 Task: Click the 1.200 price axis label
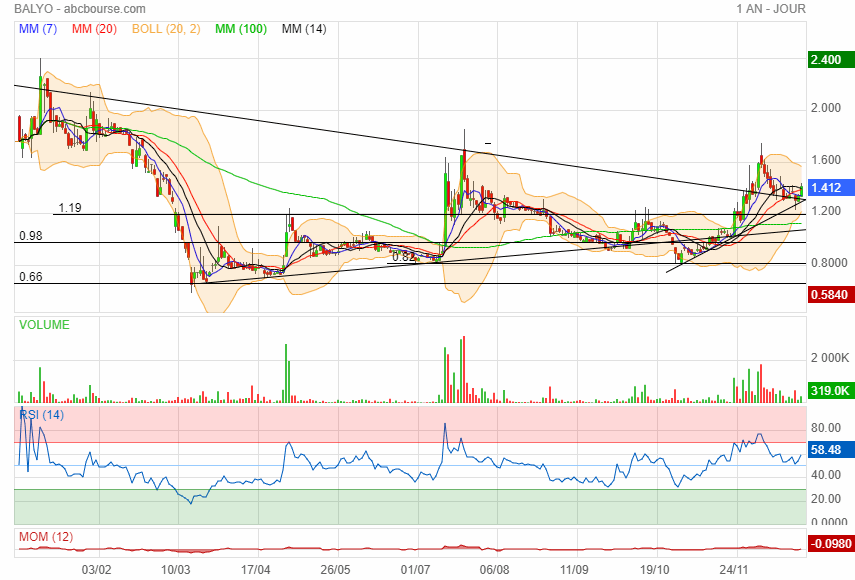[826, 211]
